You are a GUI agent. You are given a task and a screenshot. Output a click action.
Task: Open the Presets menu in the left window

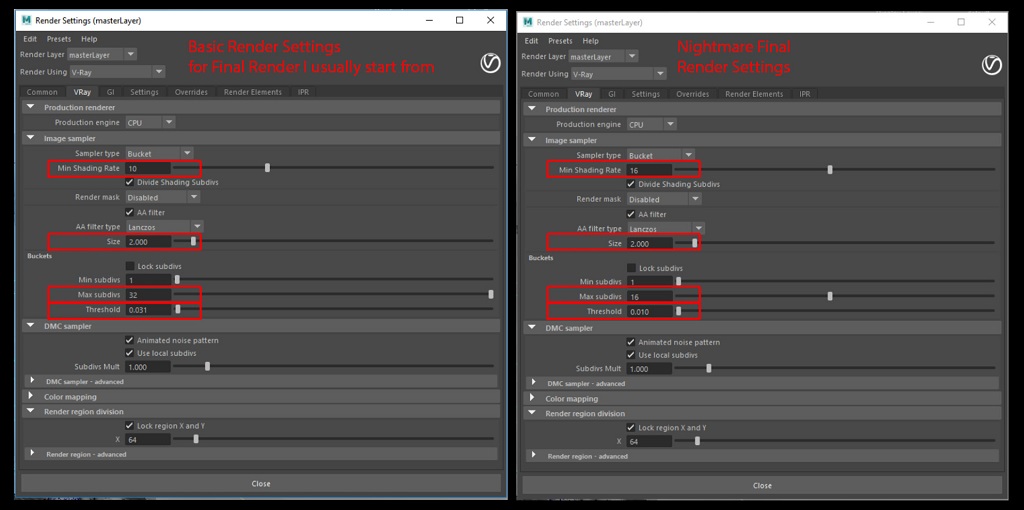58,39
